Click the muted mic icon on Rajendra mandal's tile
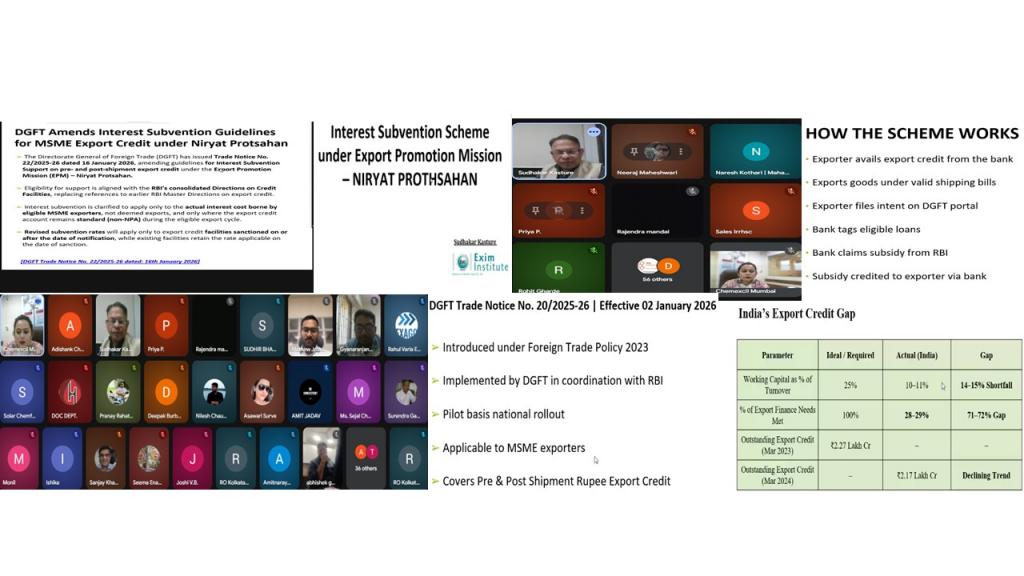The height and width of the screenshot is (576, 1024). 691,190
